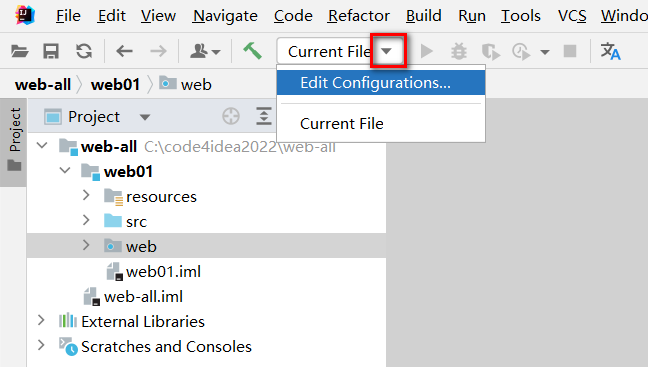
Task: Click the Debug bug icon
Action: [x=459, y=52]
